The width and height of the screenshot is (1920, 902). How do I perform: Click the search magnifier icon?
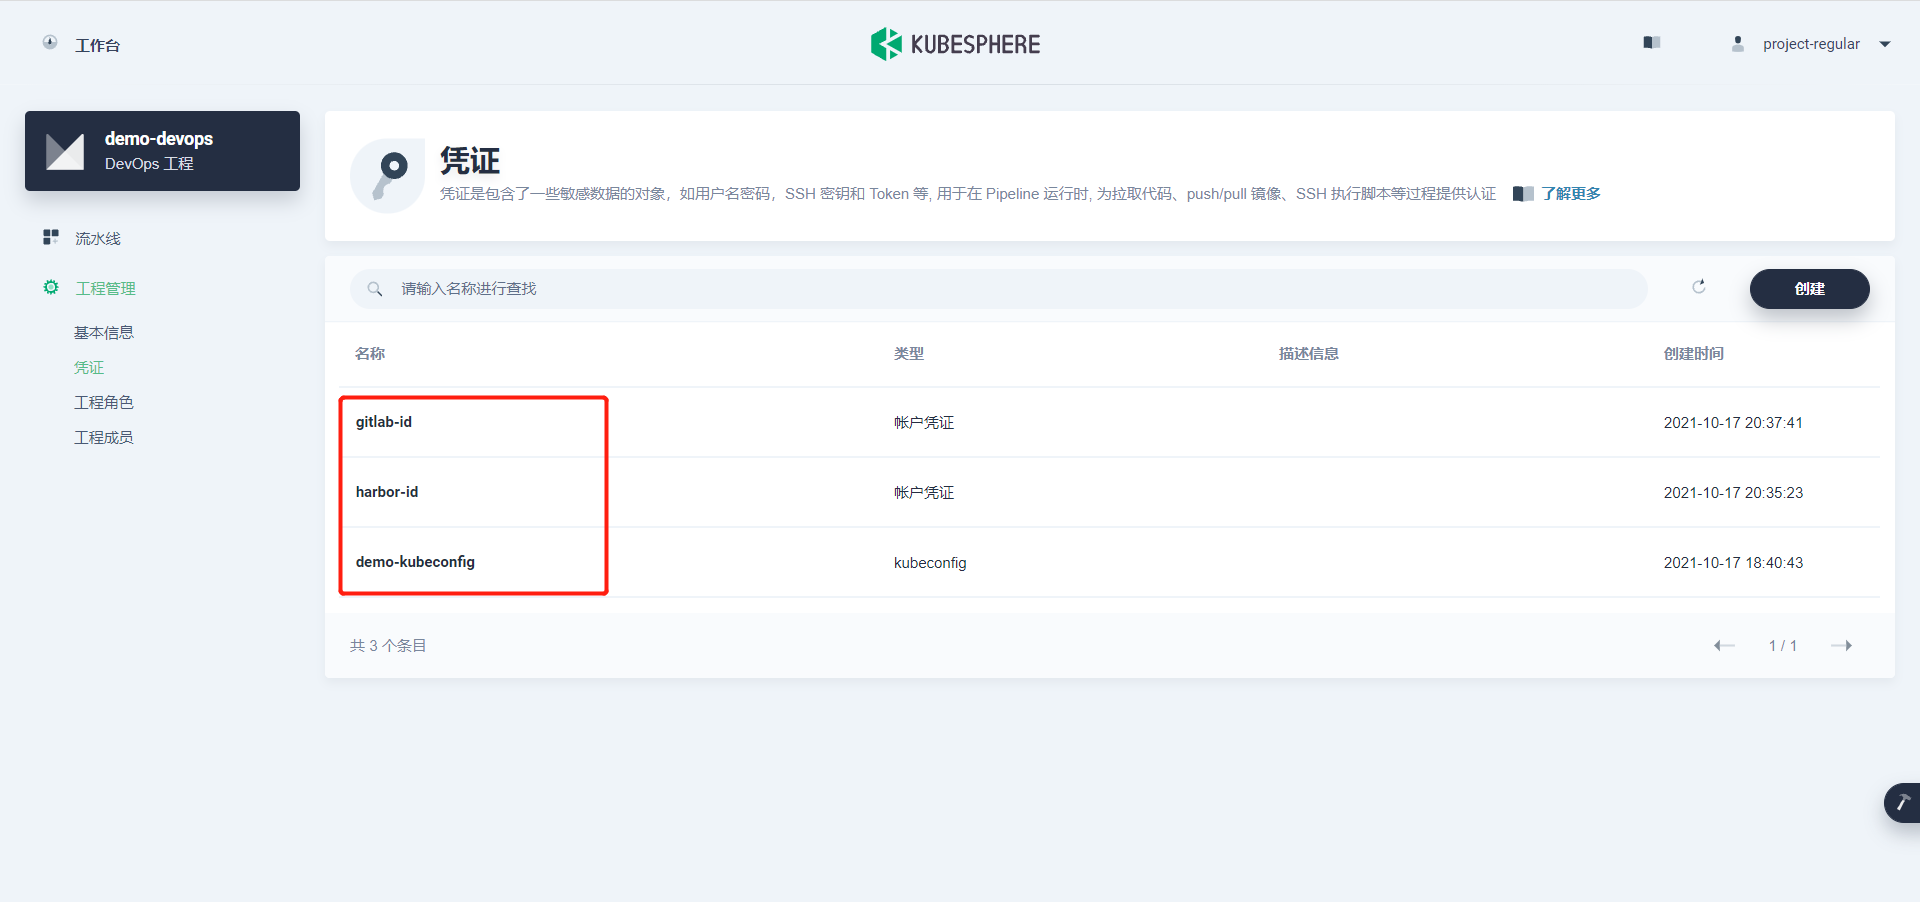375,289
